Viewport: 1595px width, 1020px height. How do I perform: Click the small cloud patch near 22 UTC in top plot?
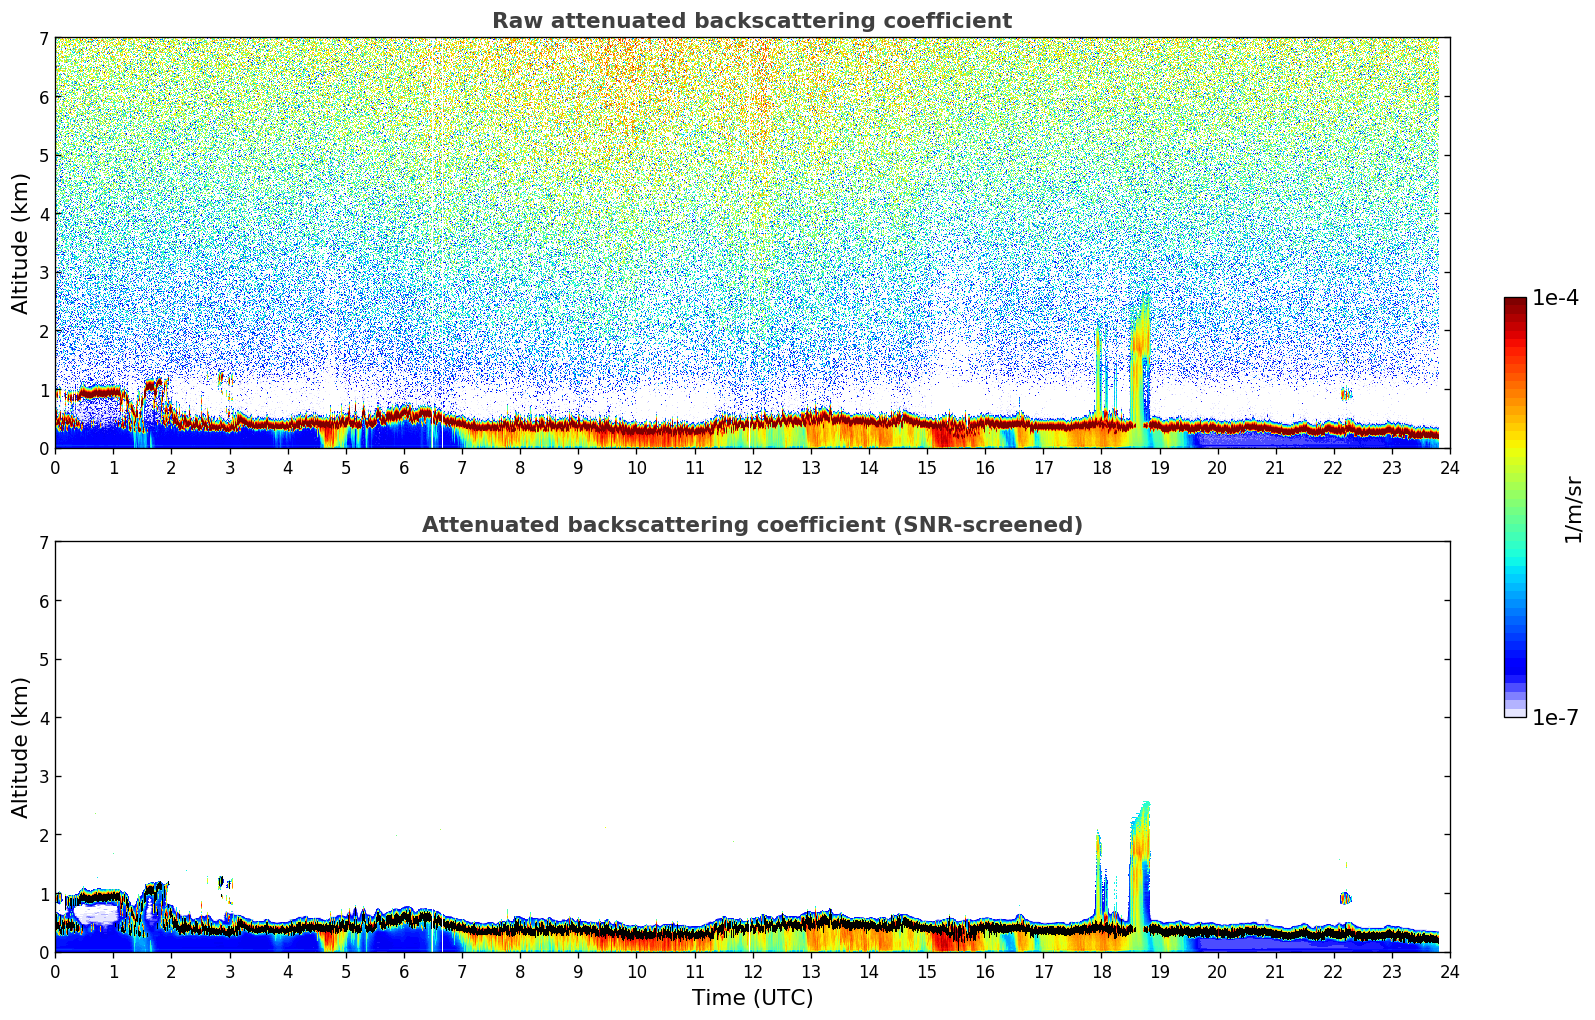[1346, 394]
